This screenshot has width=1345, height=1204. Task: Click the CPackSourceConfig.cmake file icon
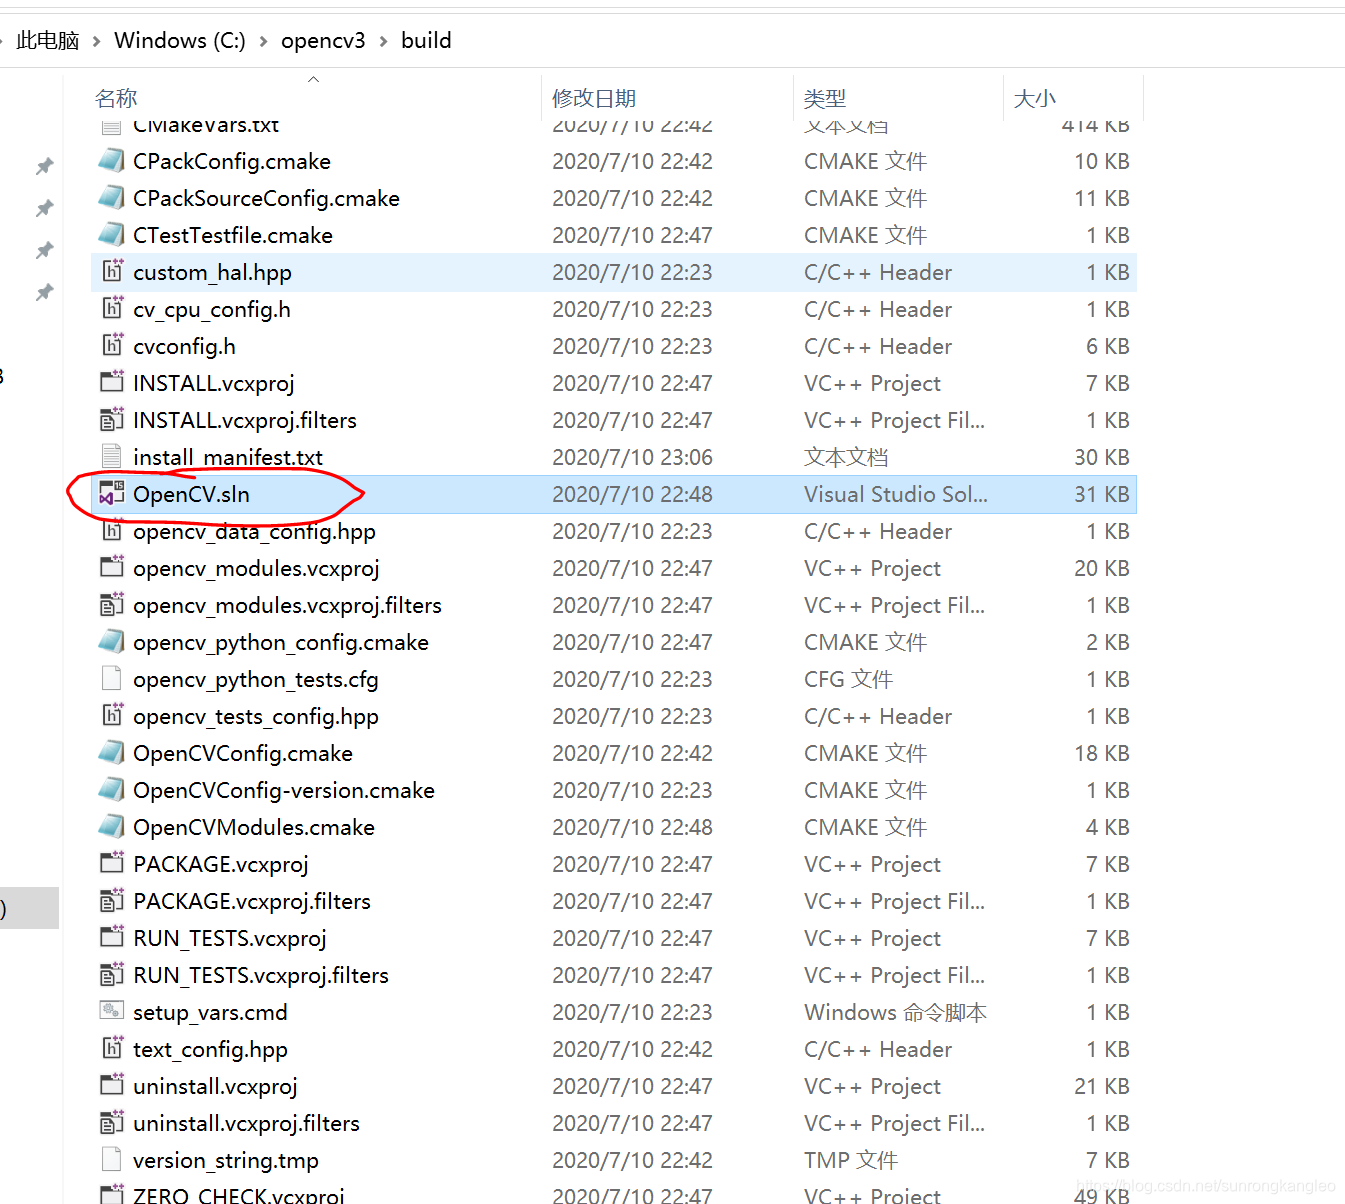point(112,198)
